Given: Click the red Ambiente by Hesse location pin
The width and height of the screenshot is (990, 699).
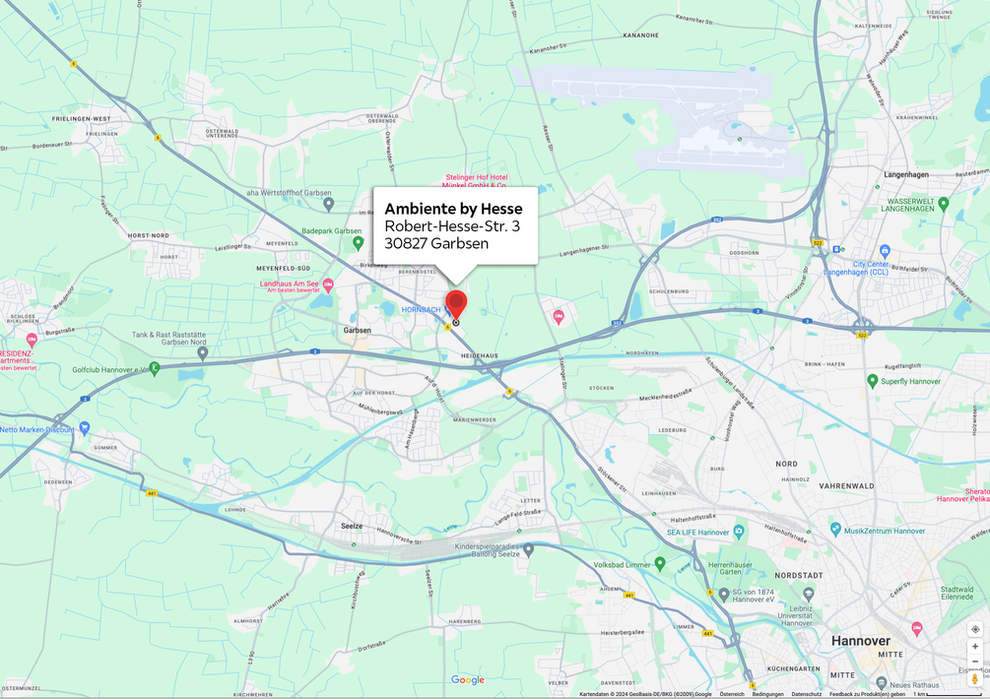Looking at the screenshot, I should point(456,304).
